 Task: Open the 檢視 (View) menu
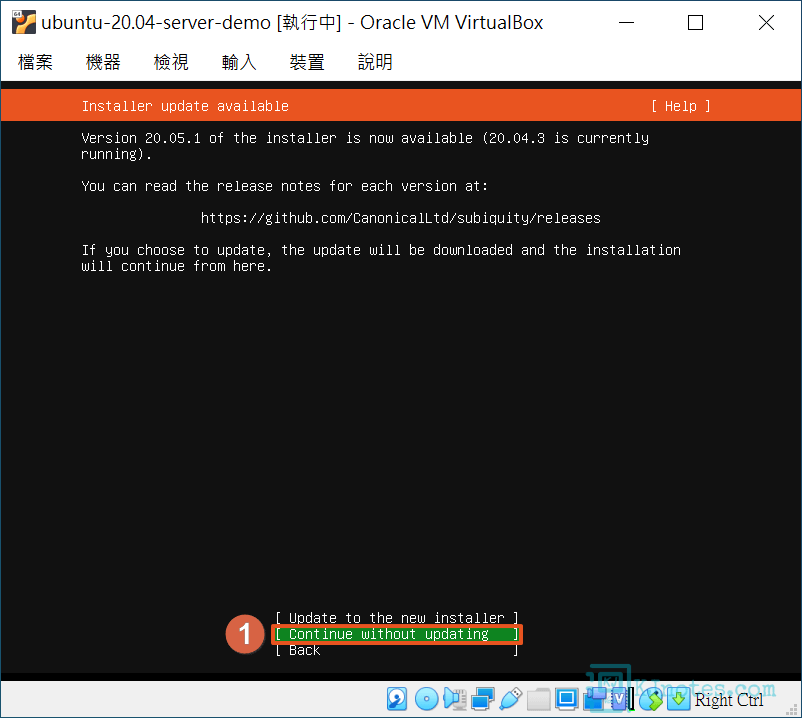pyautogui.click(x=171, y=62)
